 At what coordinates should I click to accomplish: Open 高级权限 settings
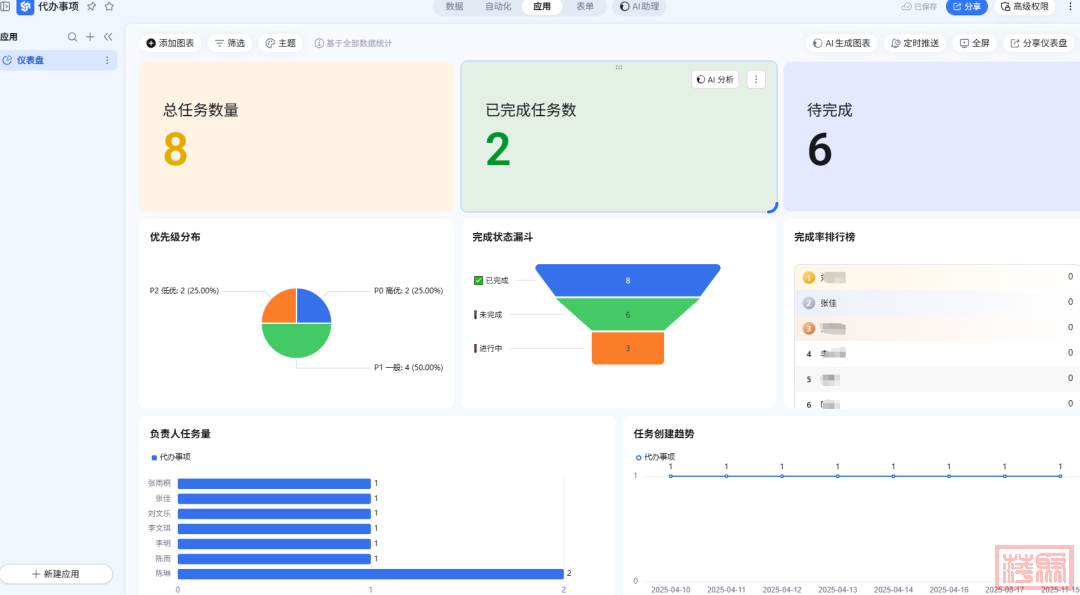pos(1025,7)
